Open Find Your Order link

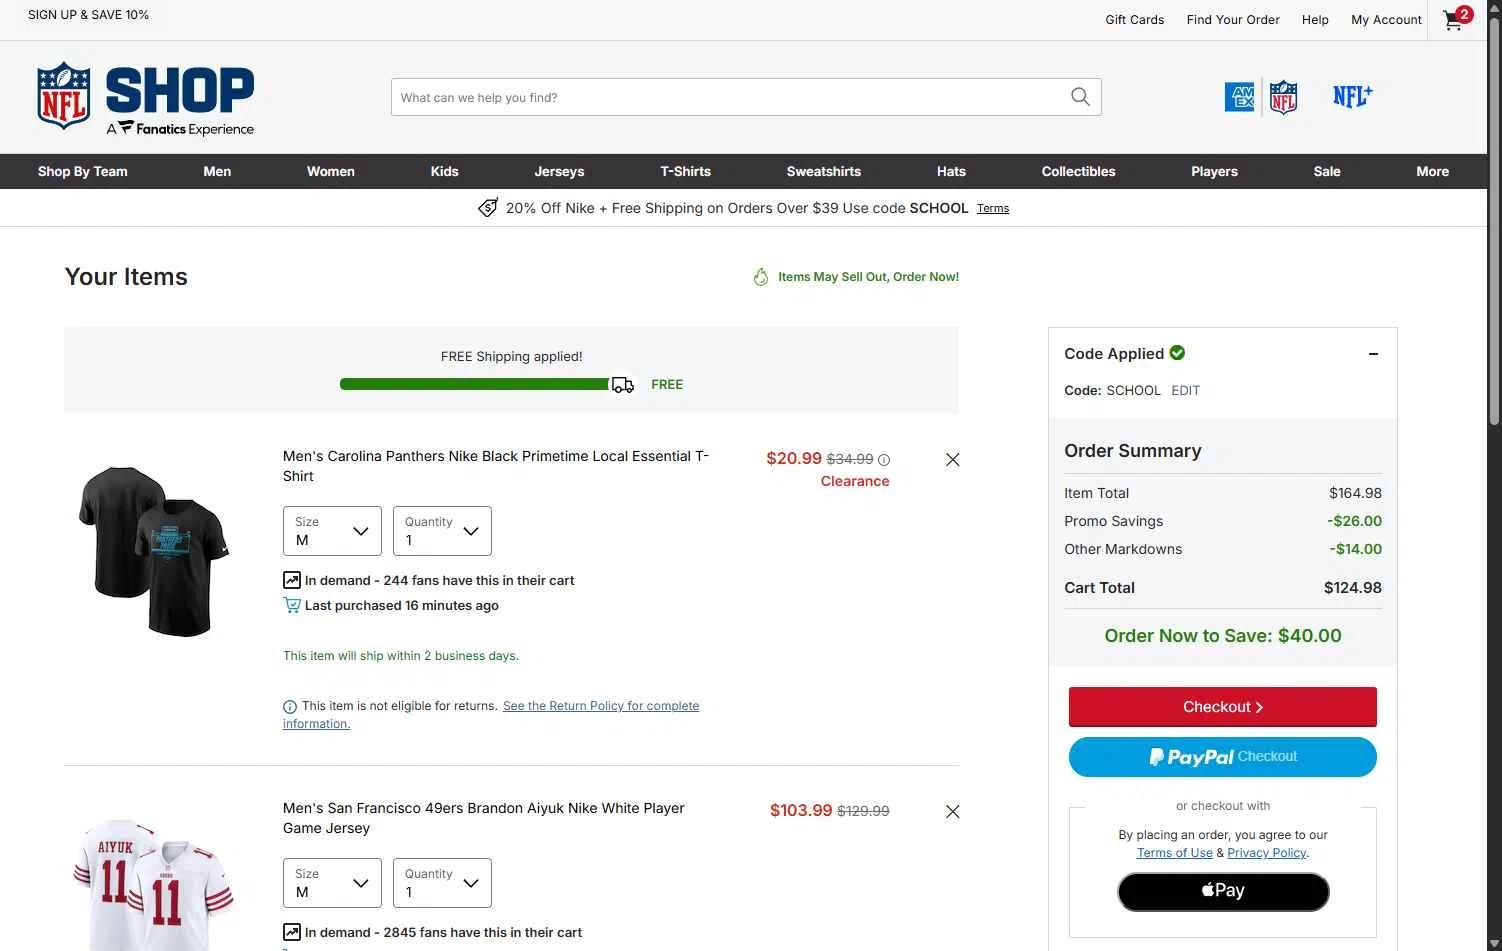point(1233,19)
